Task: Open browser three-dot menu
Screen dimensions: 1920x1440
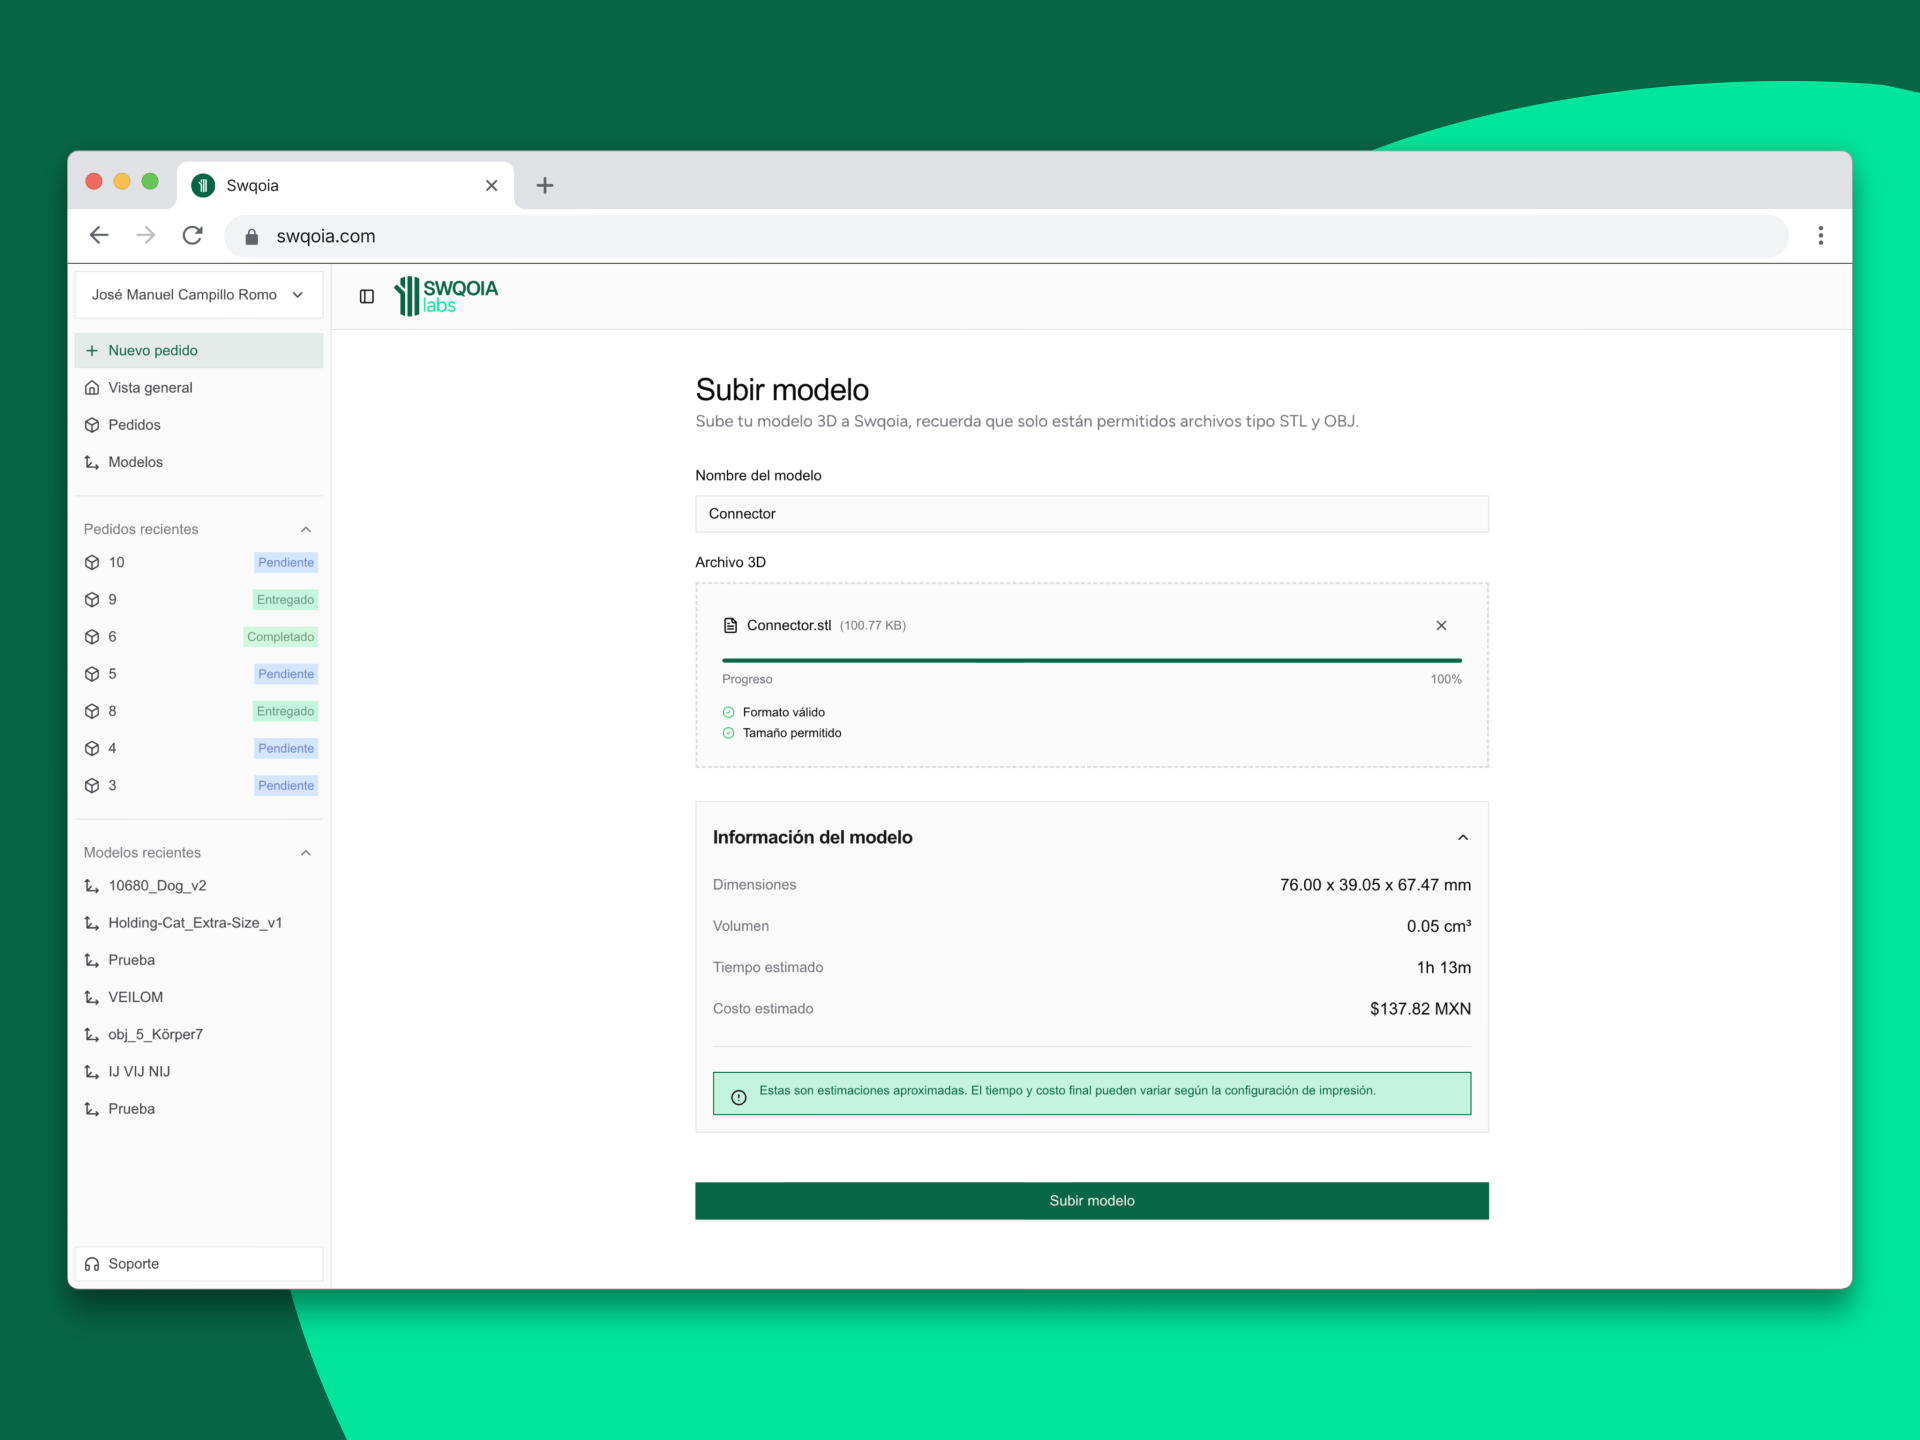Action: click(x=1820, y=236)
